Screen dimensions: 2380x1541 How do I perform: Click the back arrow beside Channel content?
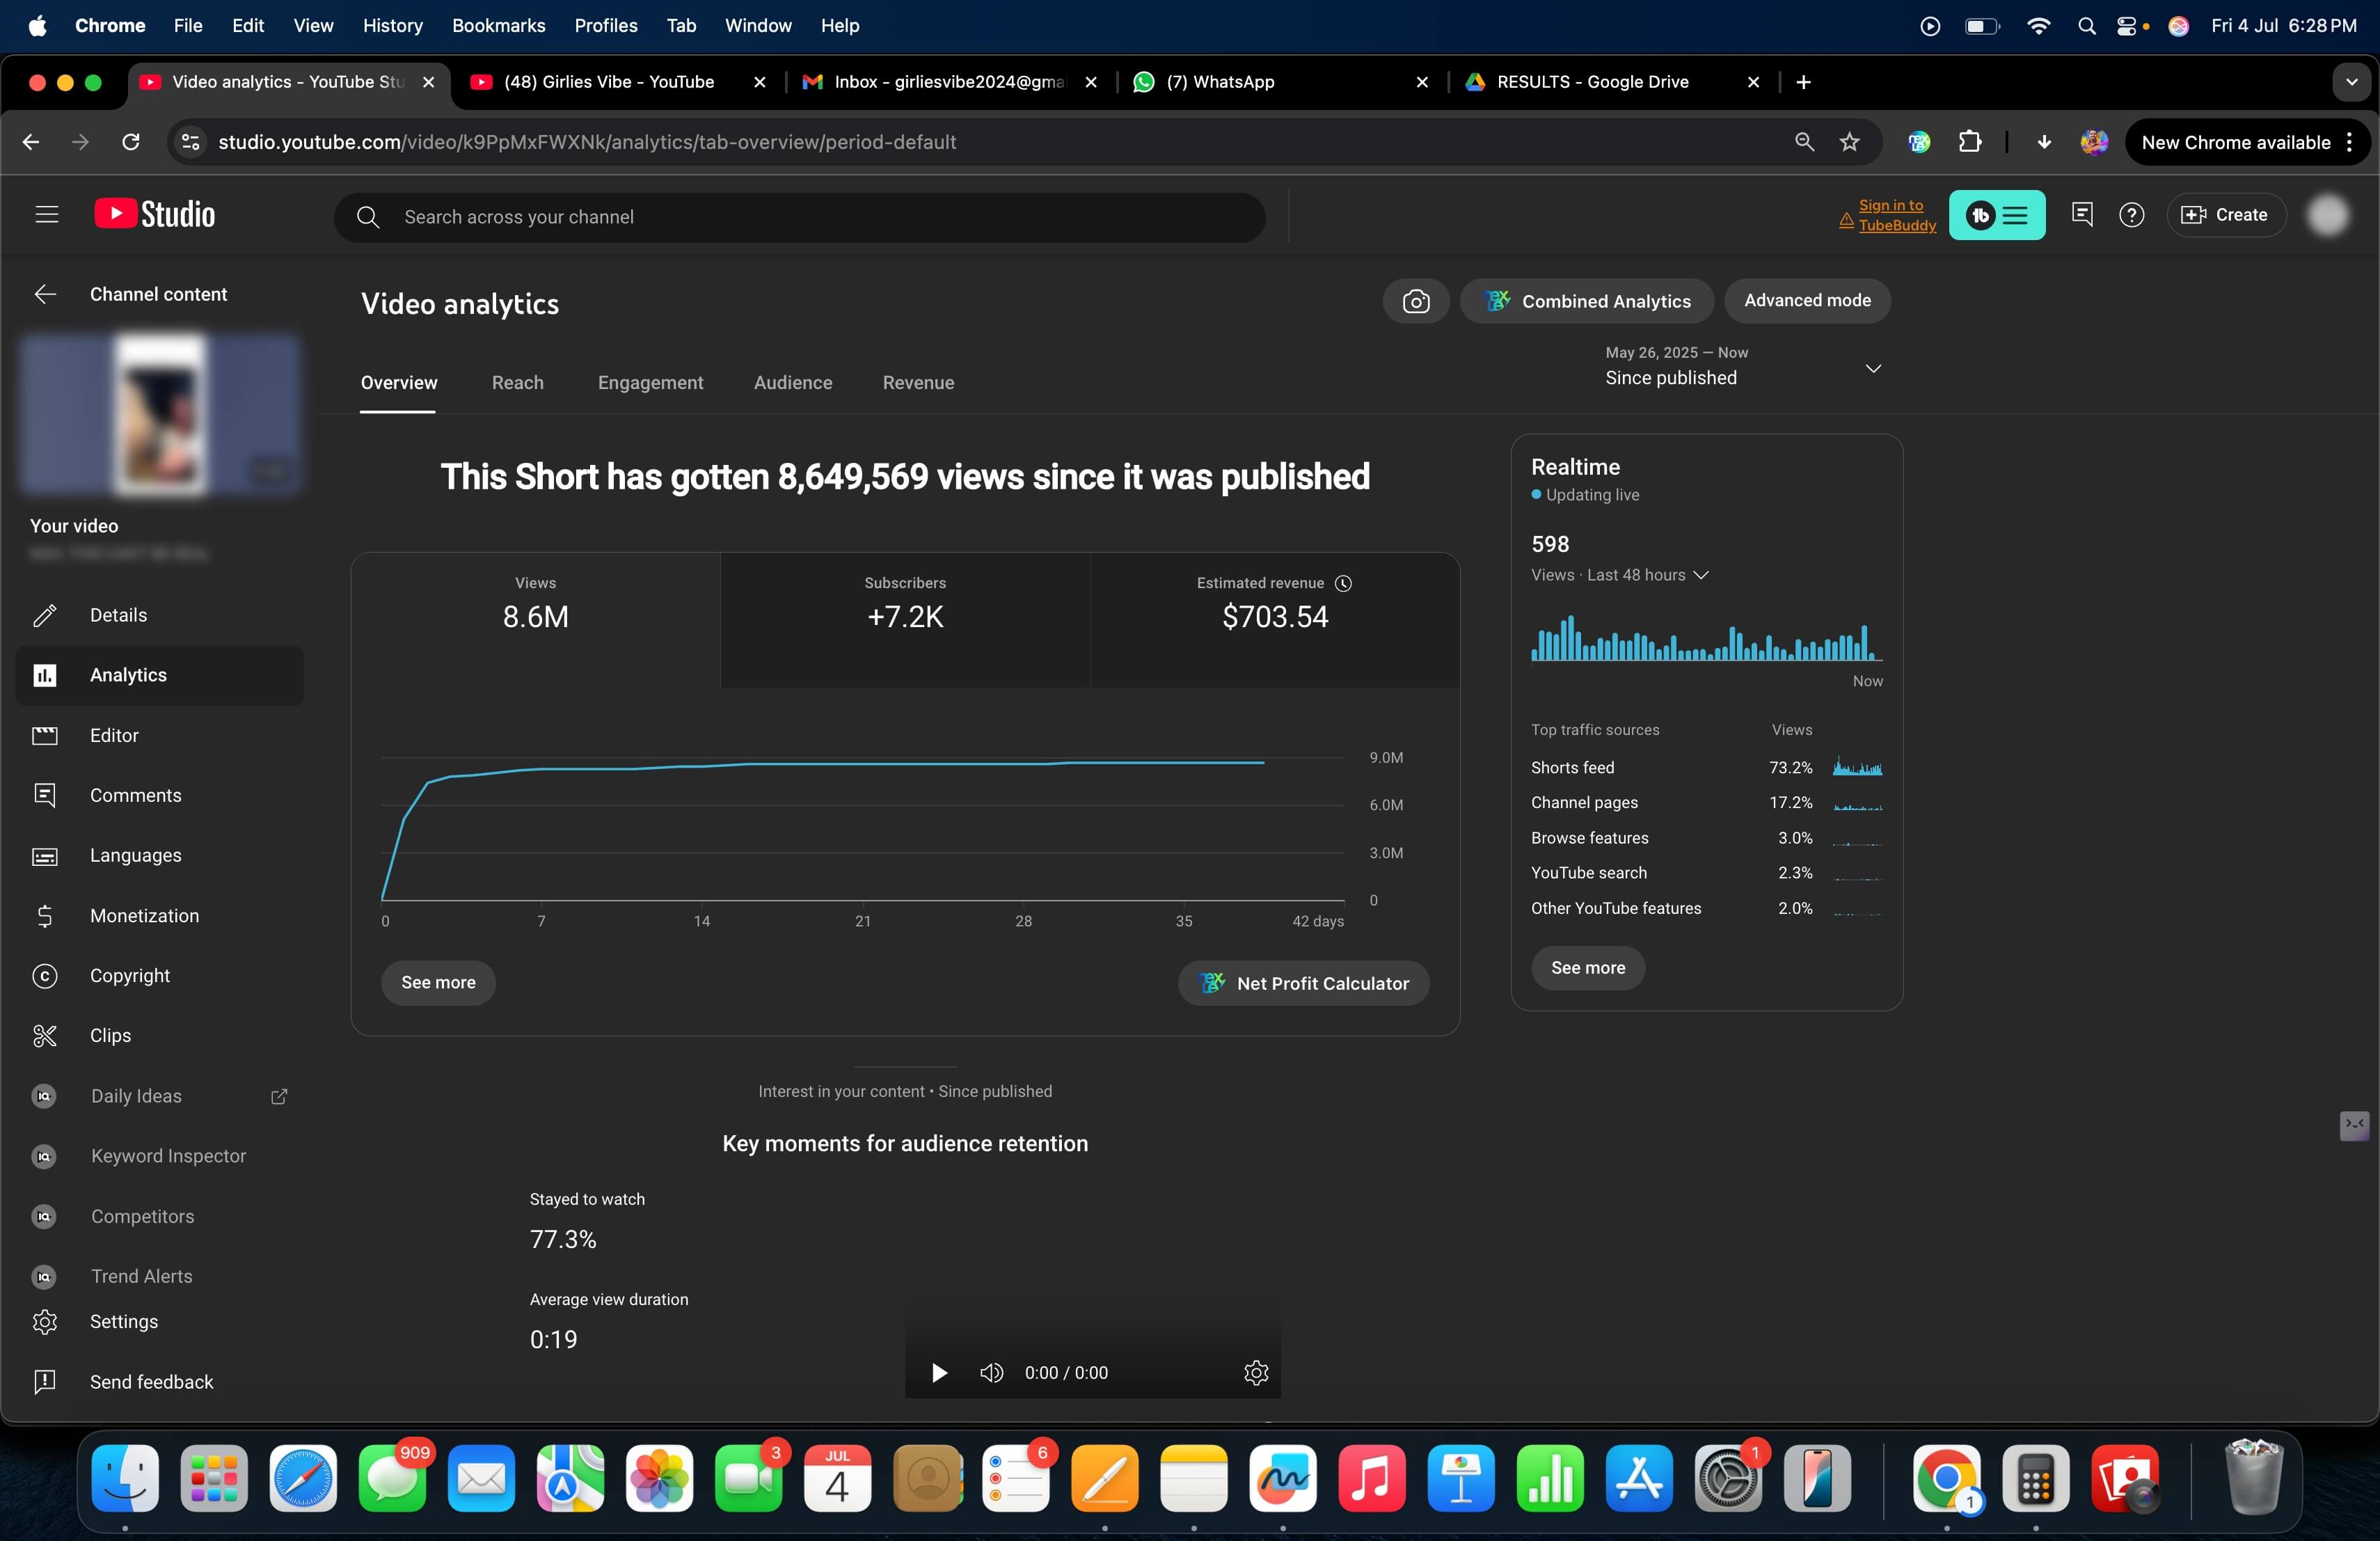click(45, 294)
